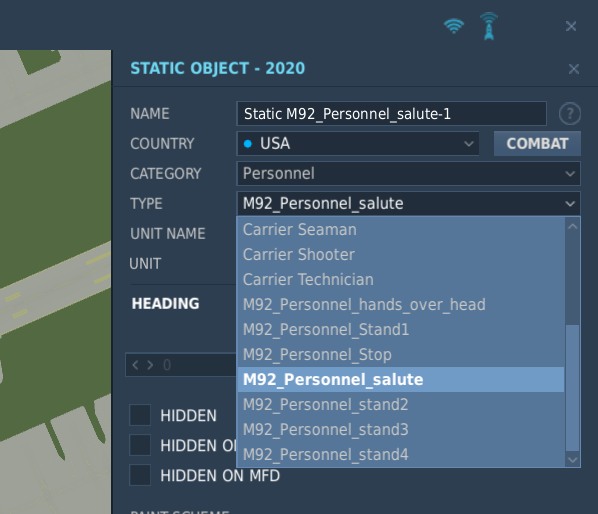The height and width of the screenshot is (514, 598).
Task: Click the dropdown list scrollbar thumb
Action: click(x=572, y=388)
